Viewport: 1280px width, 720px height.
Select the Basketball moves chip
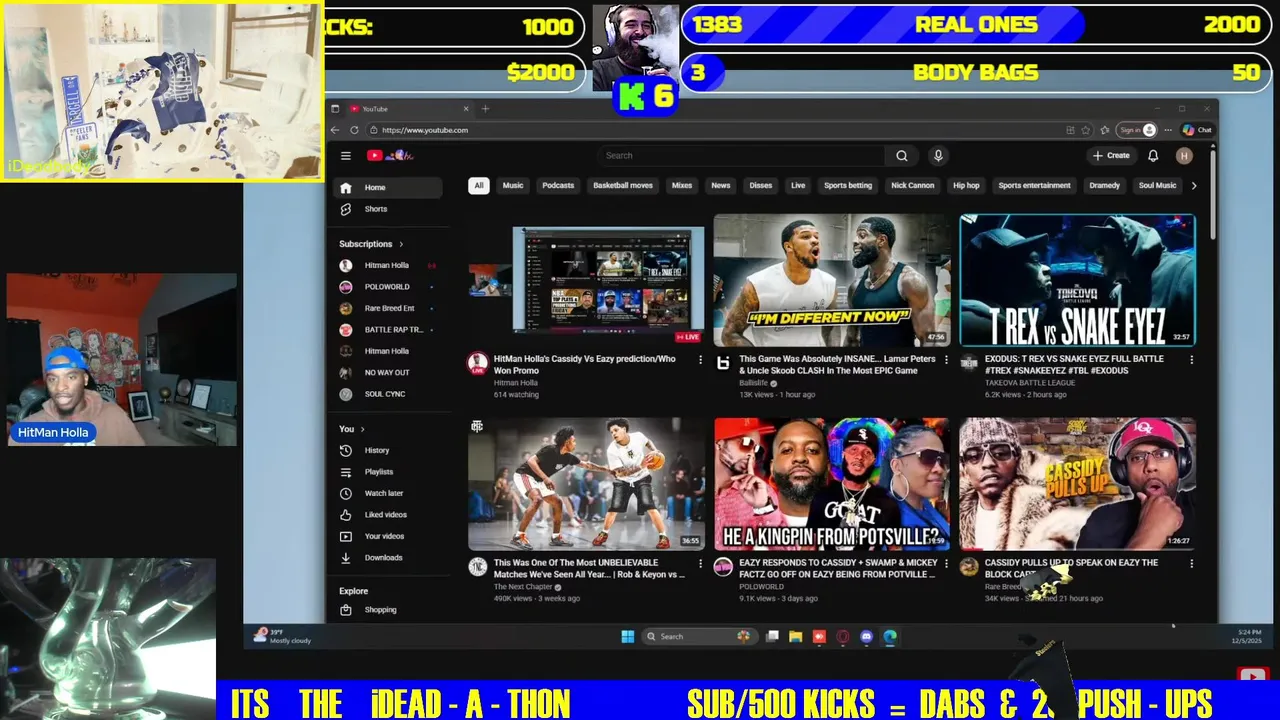[622, 185]
